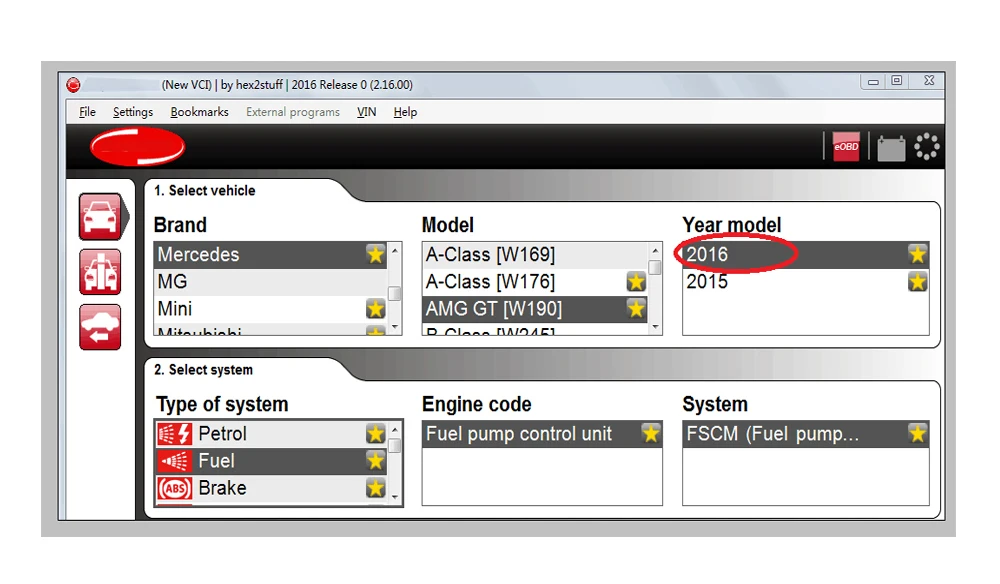Image resolution: width=1000 pixels, height=584 pixels.
Task: Open the car vehicle selection sidebar icon
Action: pos(100,217)
